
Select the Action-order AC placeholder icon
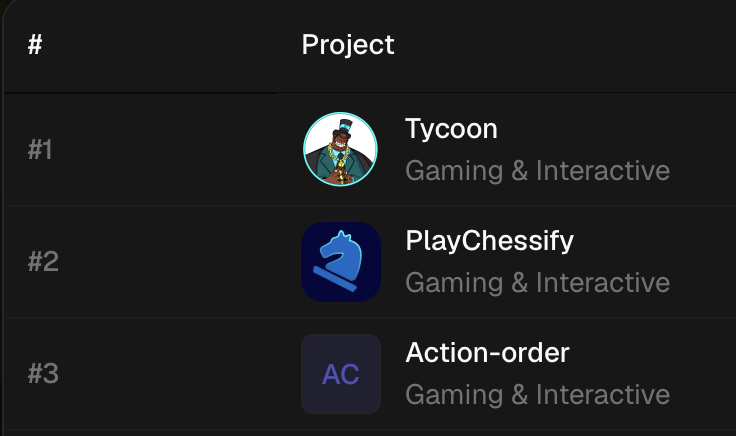[x=341, y=374]
